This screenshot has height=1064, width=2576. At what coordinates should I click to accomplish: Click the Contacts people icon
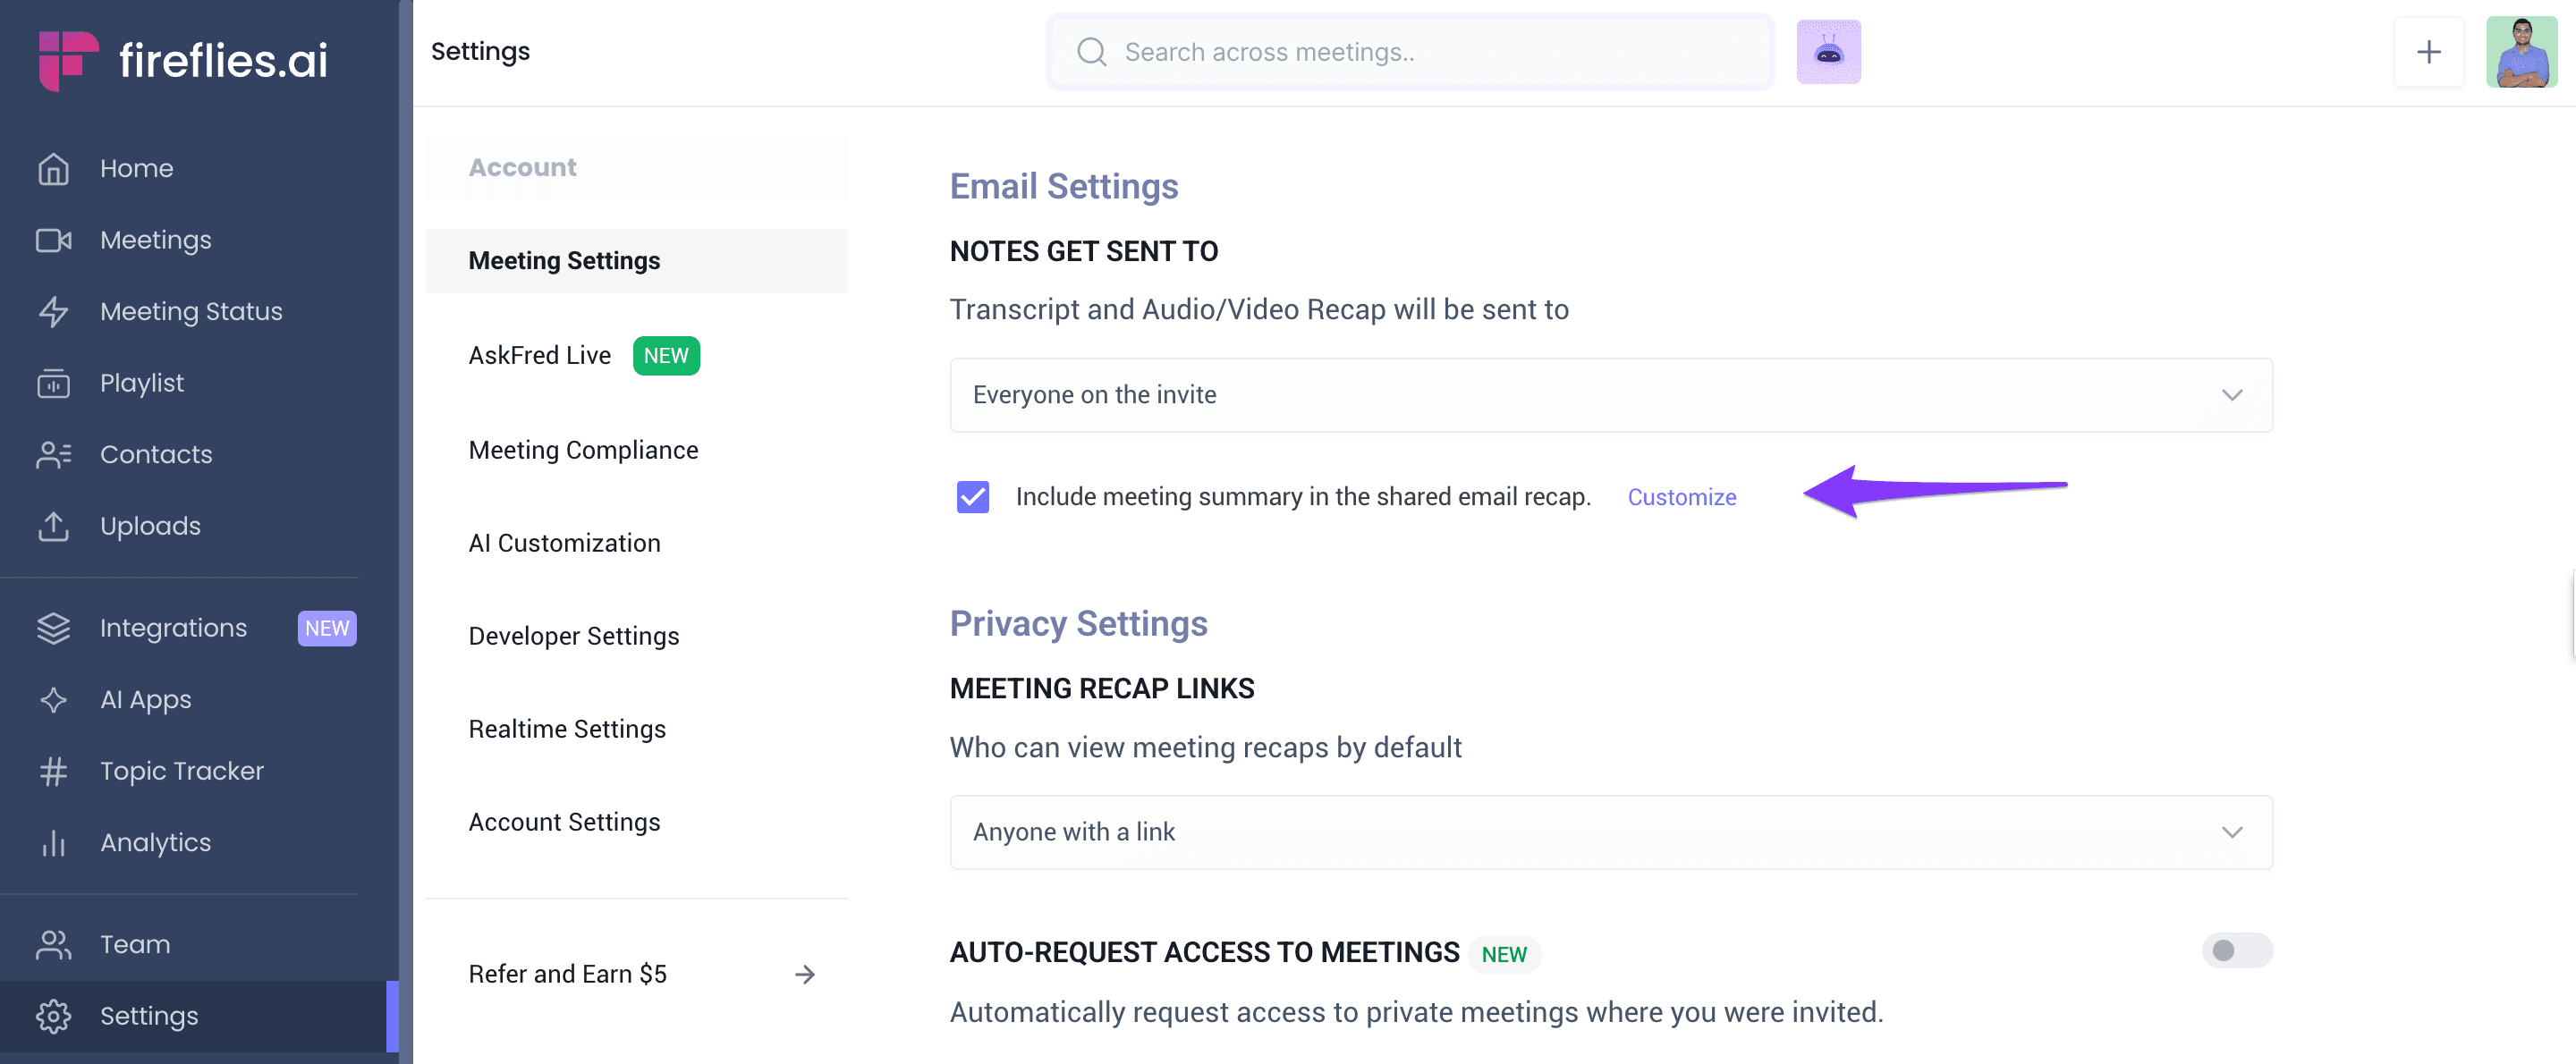coord(53,454)
